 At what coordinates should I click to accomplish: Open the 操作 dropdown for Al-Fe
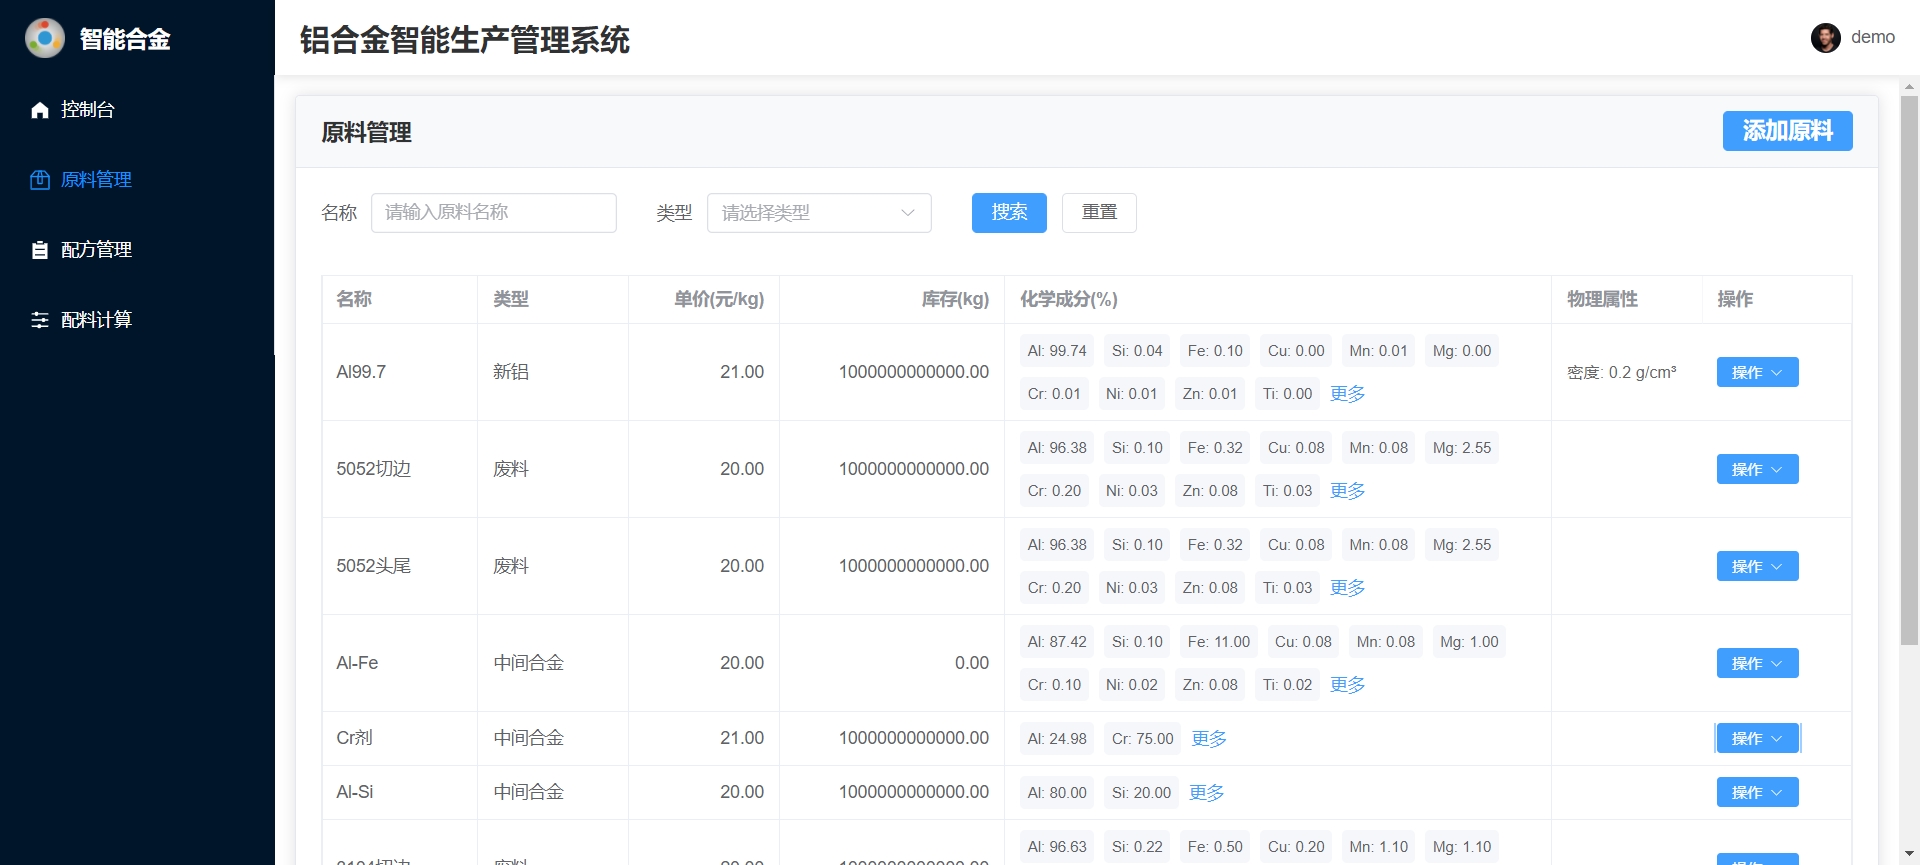1757,663
